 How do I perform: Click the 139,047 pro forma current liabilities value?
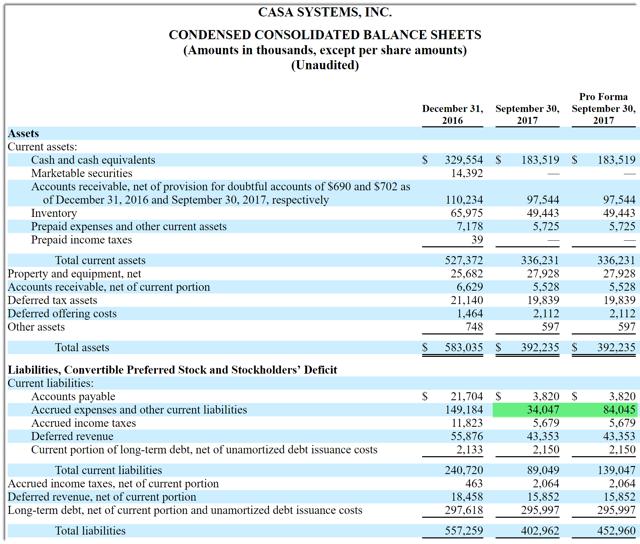tap(616, 471)
